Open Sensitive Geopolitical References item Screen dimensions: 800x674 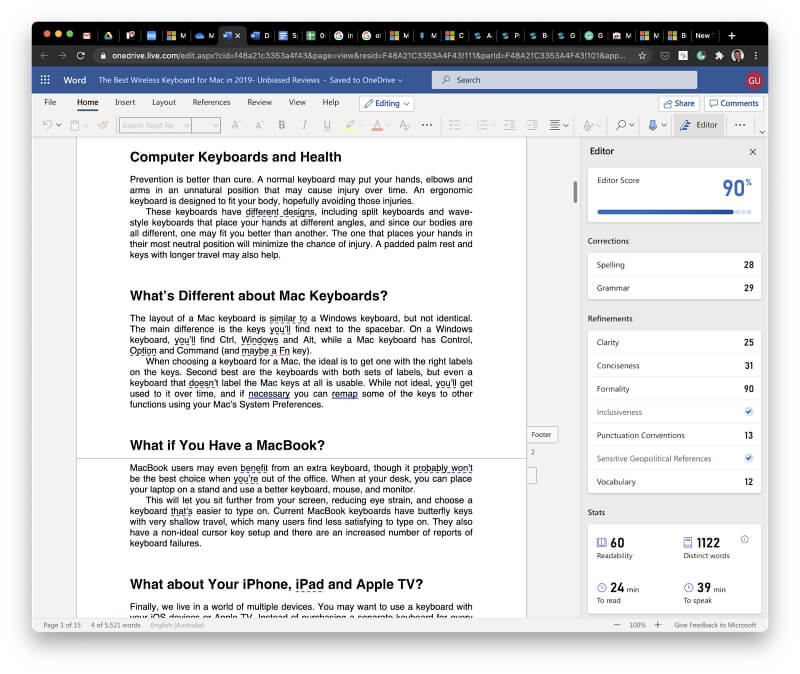[674, 458]
